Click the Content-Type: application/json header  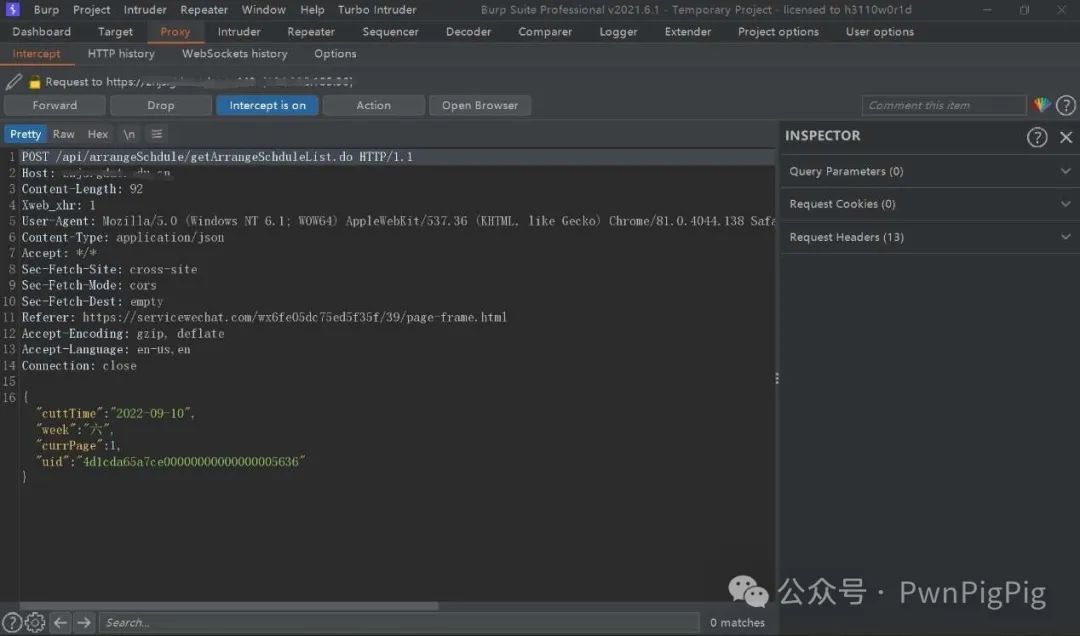click(x=123, y=237)
